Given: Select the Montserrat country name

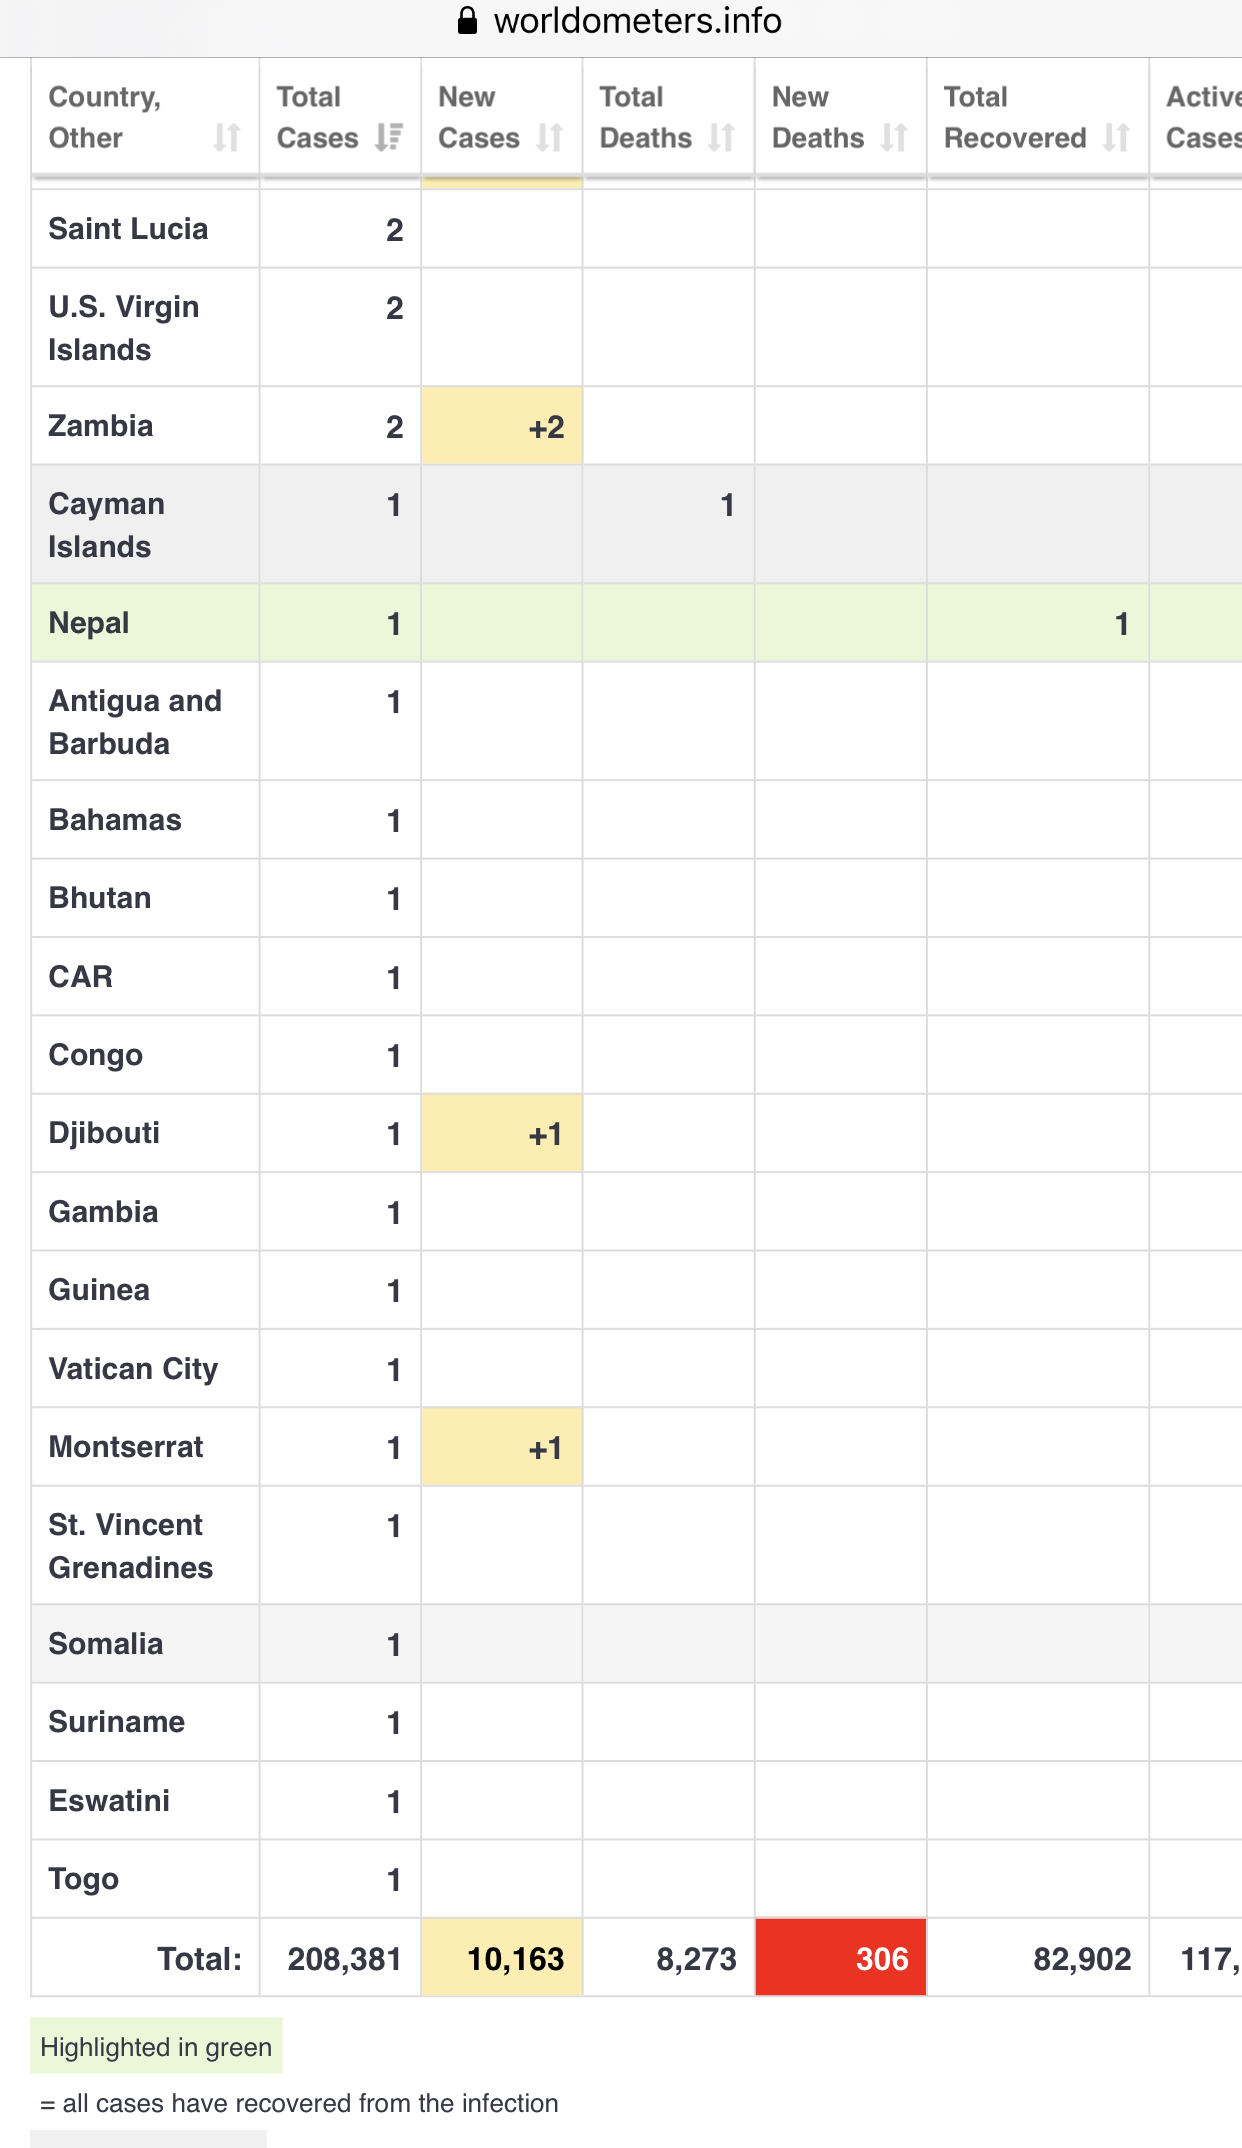Looking at the screenshot, I should click(126, 1447).
